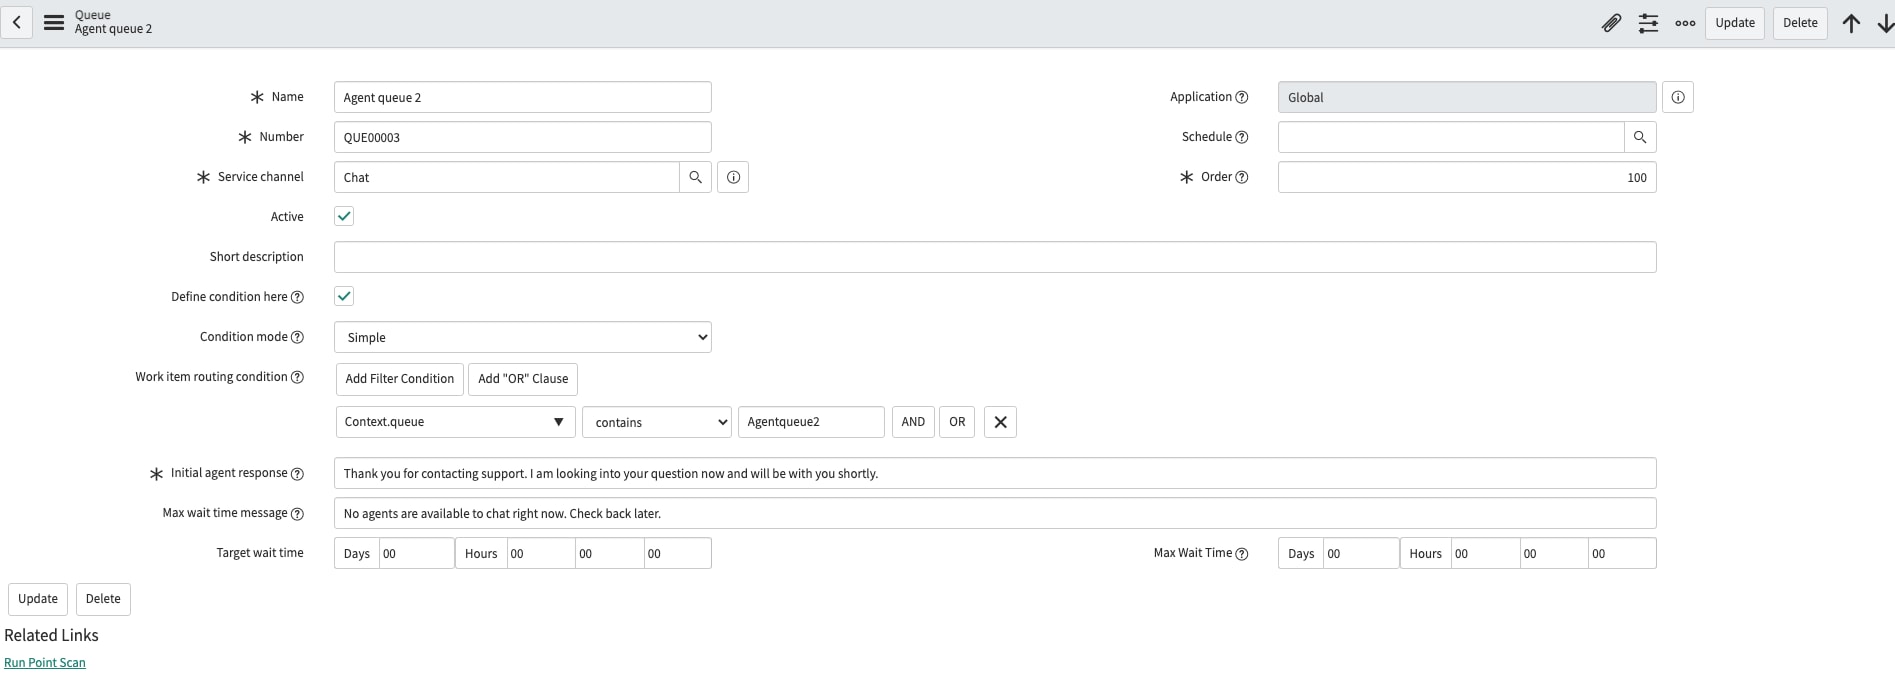
Task: Go back using the header arrow
Action: coord(17,22)
